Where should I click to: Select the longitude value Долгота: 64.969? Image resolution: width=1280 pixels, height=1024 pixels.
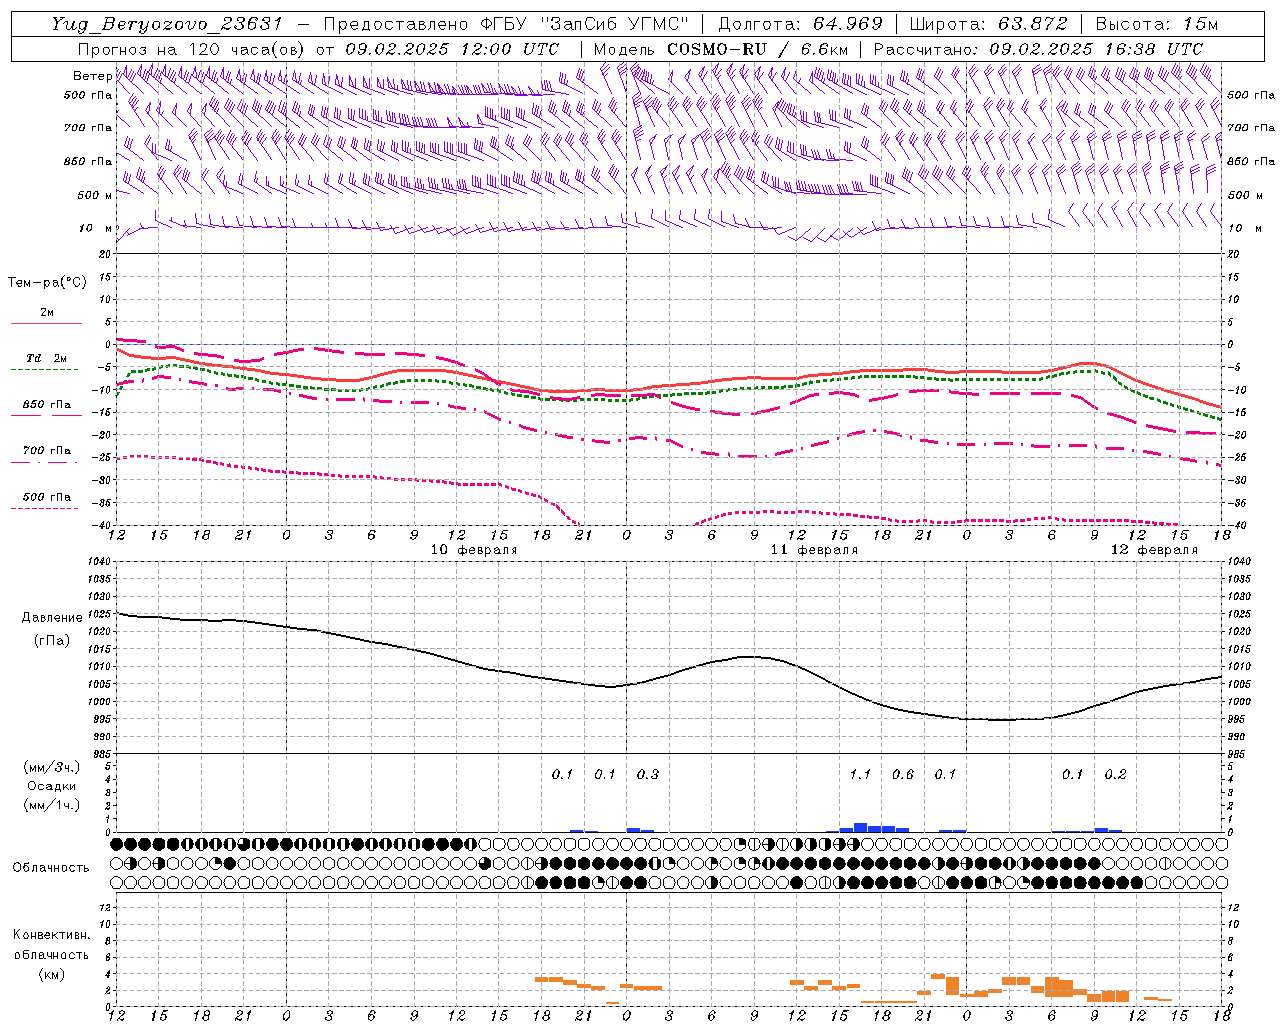[x=801, y=24]
